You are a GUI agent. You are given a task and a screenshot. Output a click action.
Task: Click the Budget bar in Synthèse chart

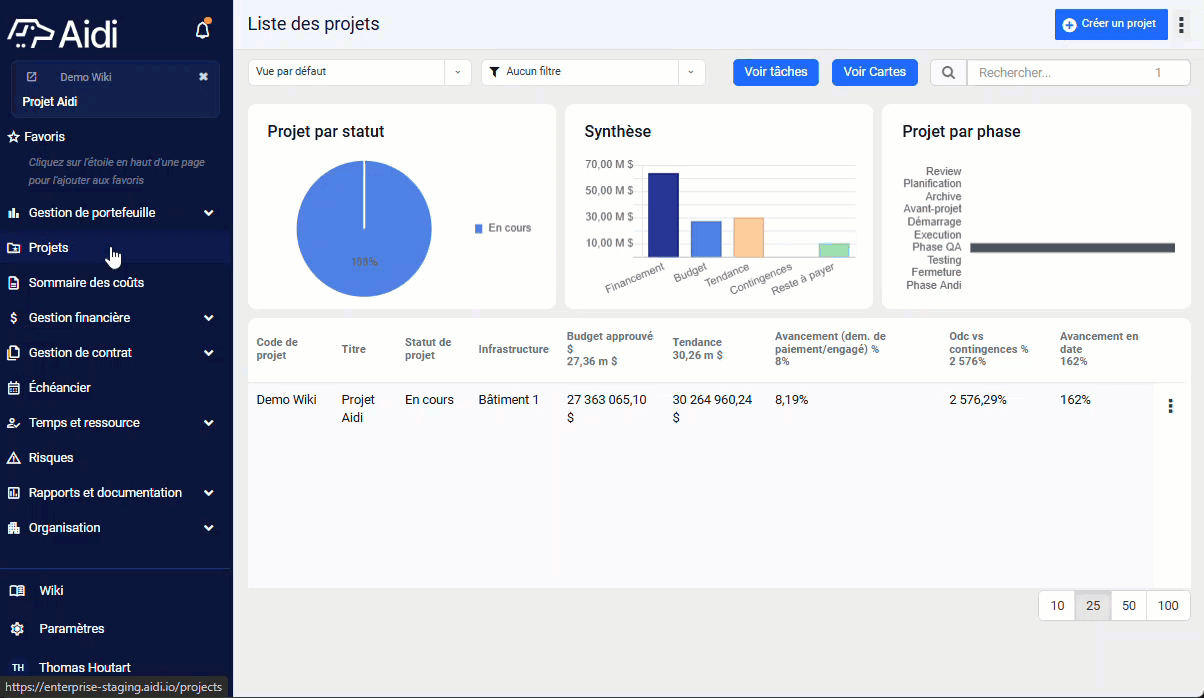706,239
